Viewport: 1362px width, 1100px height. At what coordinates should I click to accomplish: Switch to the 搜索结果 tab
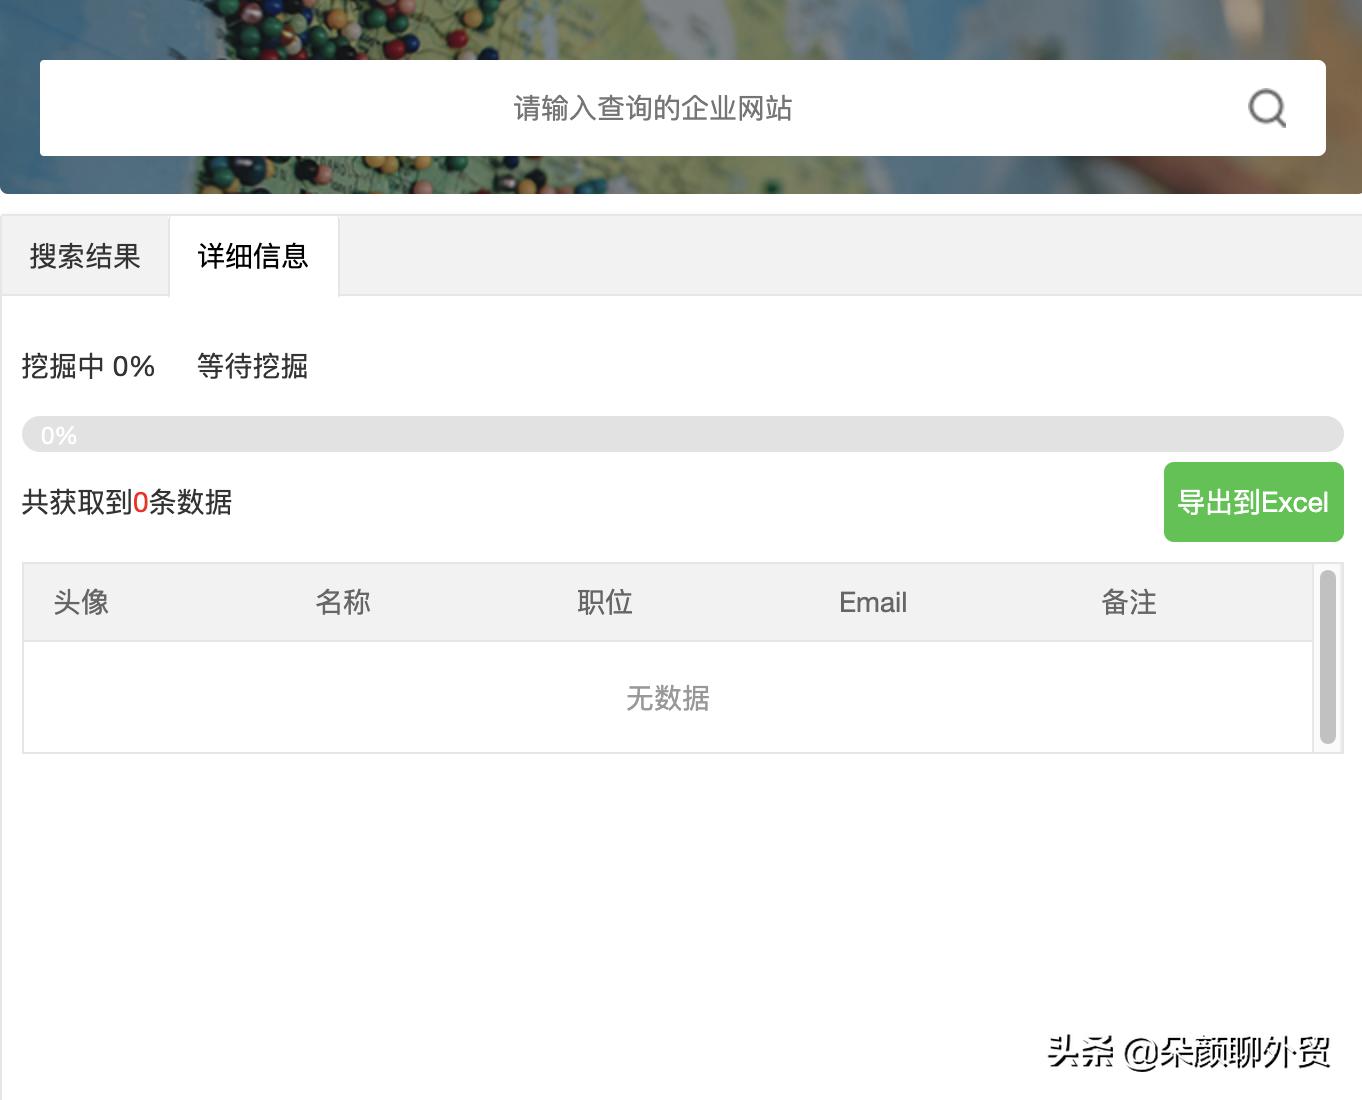coord(84,256)
